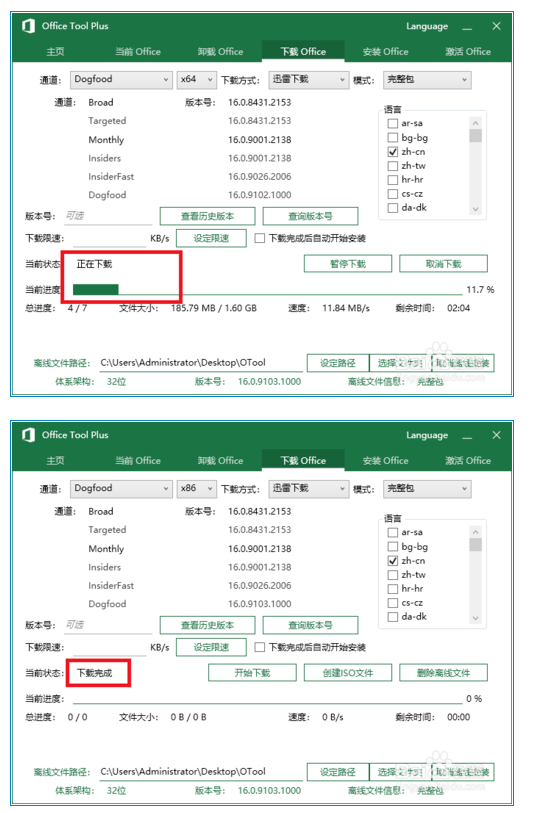
Task: Click version 16.0.9102.1000 text
Action: pos(260,195)
